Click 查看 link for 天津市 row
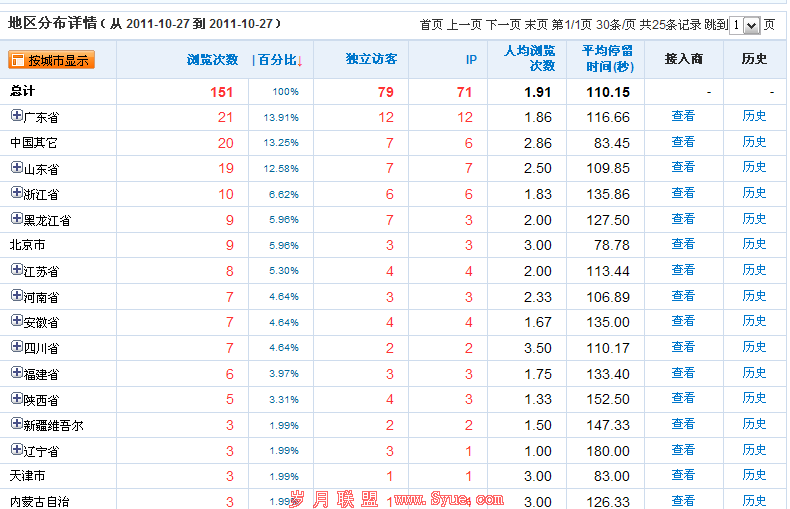 [x=683, y=475]
